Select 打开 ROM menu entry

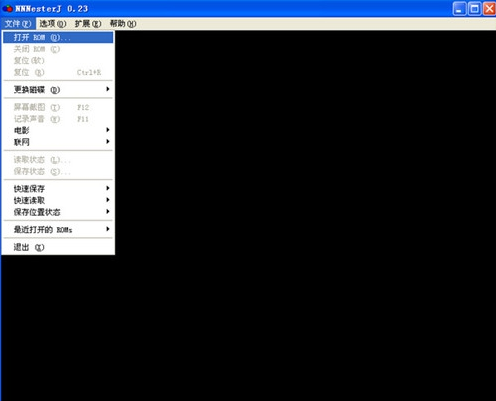[x=58, y=37]
